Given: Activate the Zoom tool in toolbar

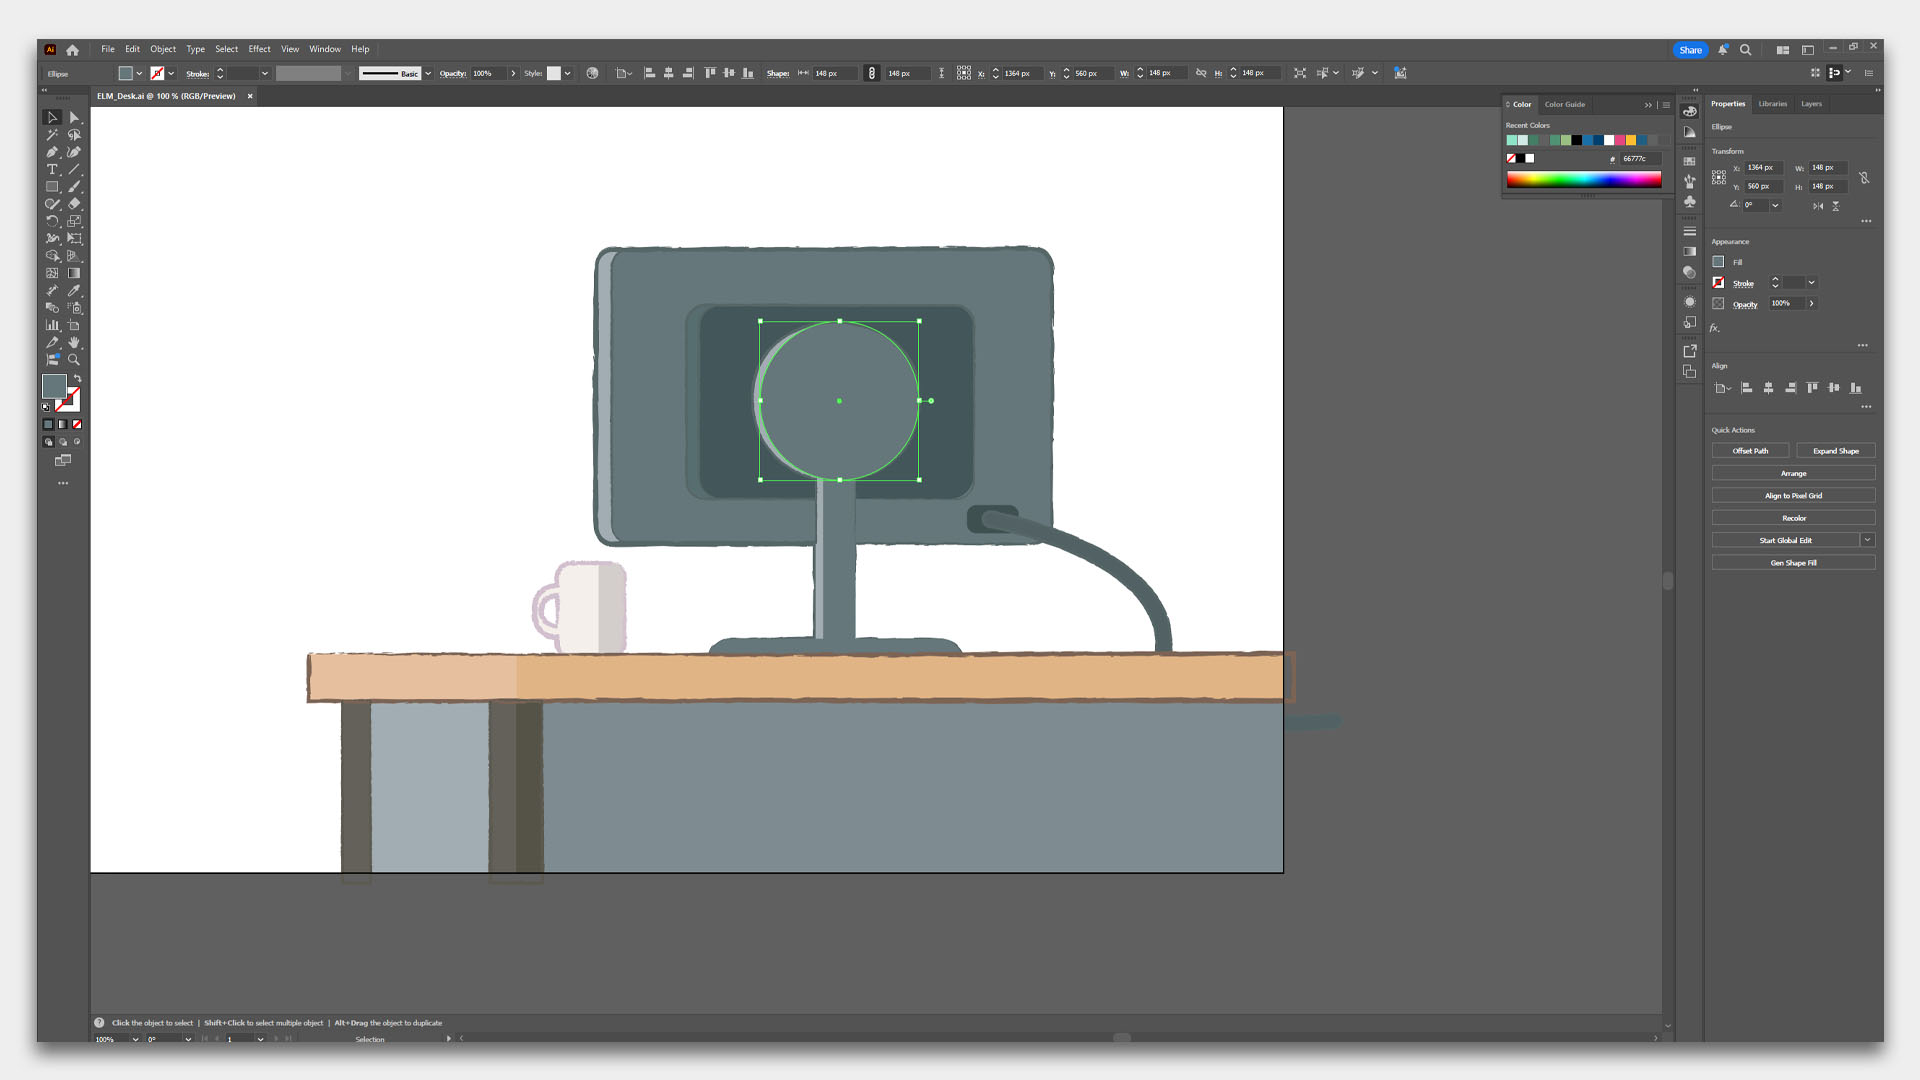Looking at the screenshot, I should (74, 360).
